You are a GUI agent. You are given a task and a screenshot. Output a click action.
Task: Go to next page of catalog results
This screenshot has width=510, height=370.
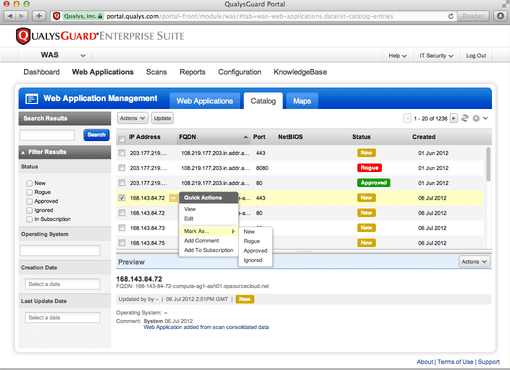pos(454,118)
